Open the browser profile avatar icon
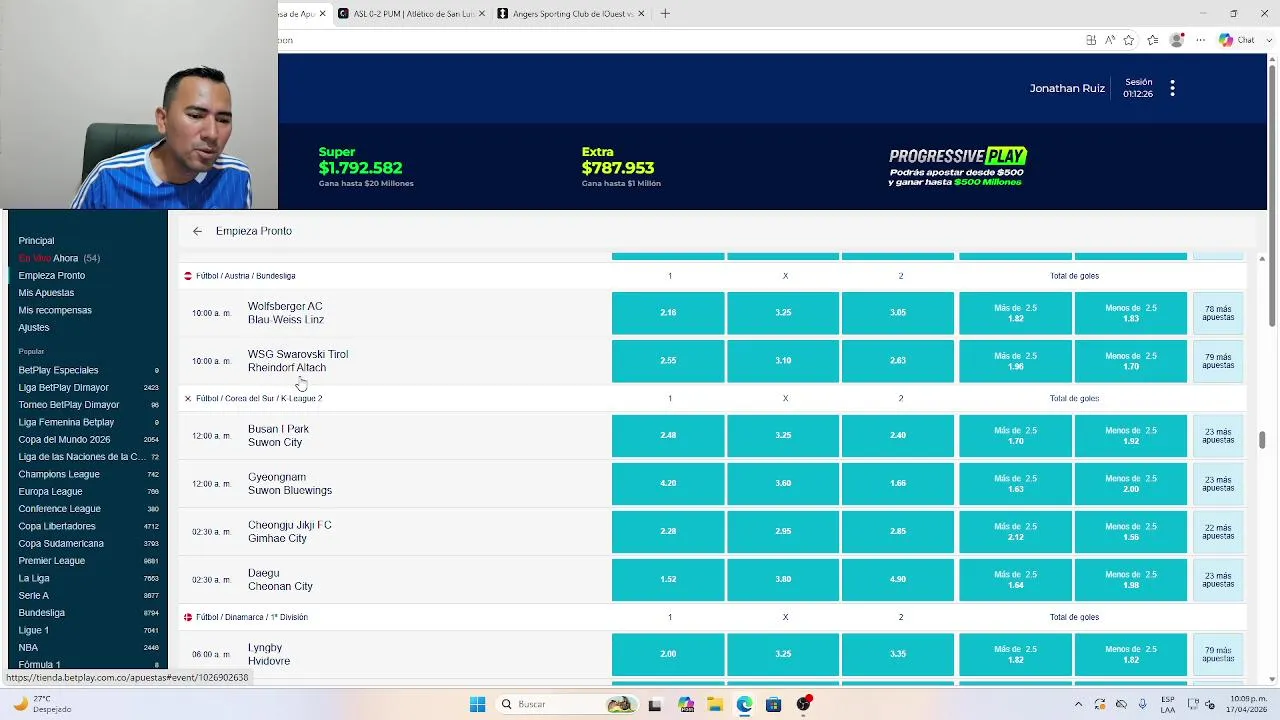This screenshot has width=1280, height=720. coord(1177,40)
